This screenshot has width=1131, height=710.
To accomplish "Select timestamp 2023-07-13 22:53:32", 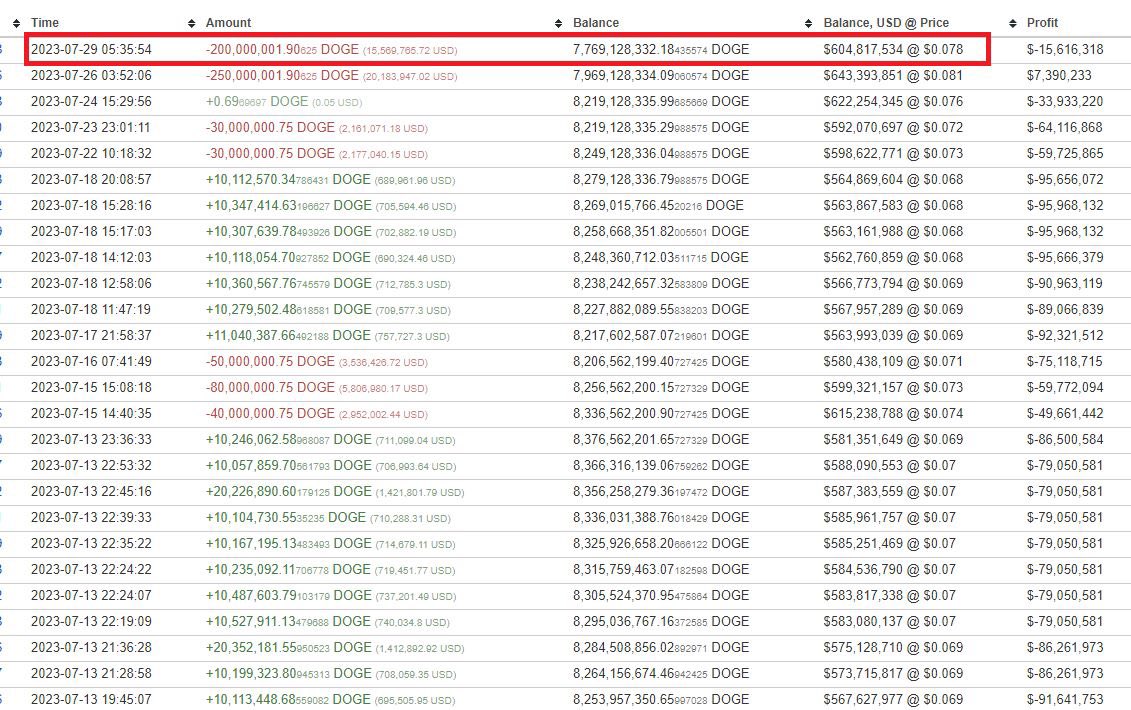I will 92,465.
